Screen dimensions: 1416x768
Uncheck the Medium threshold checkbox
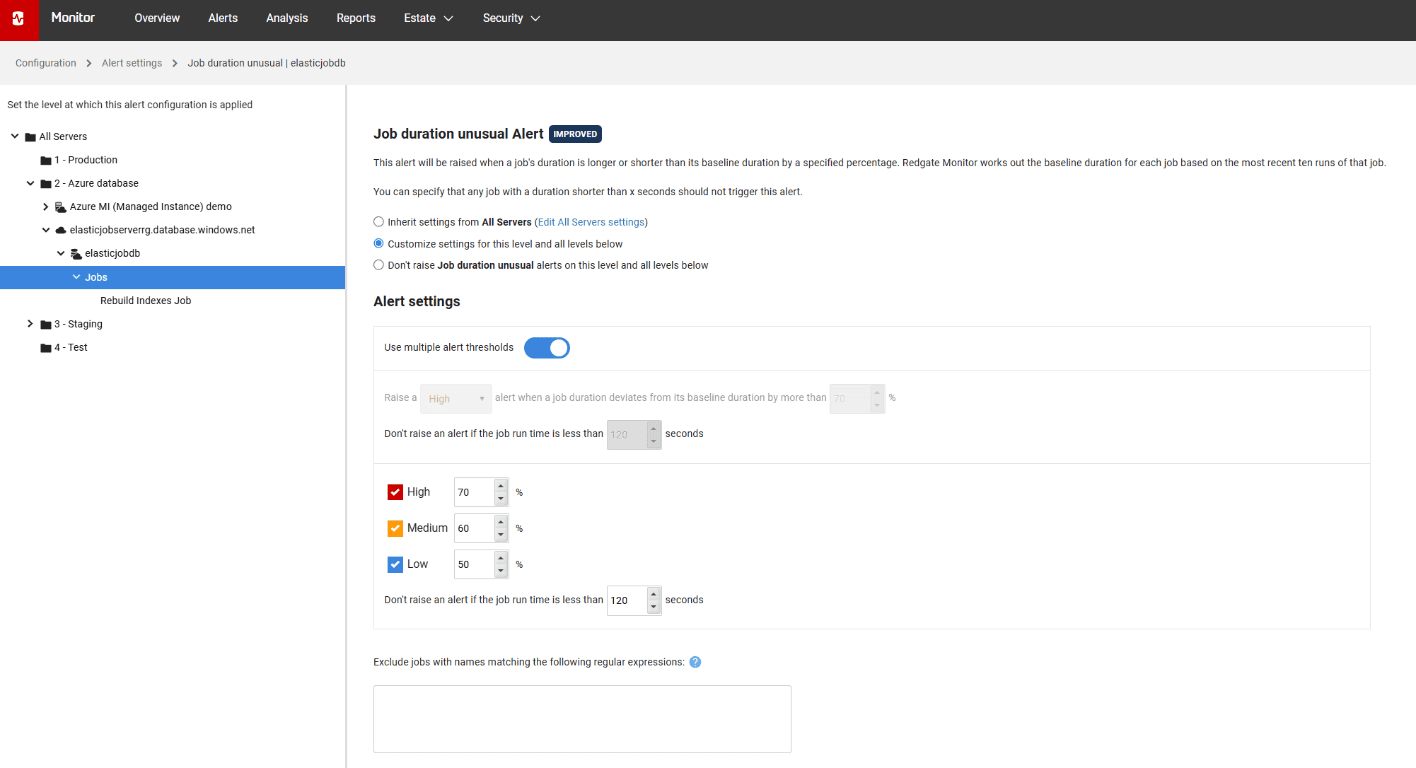tap(395, 528)
